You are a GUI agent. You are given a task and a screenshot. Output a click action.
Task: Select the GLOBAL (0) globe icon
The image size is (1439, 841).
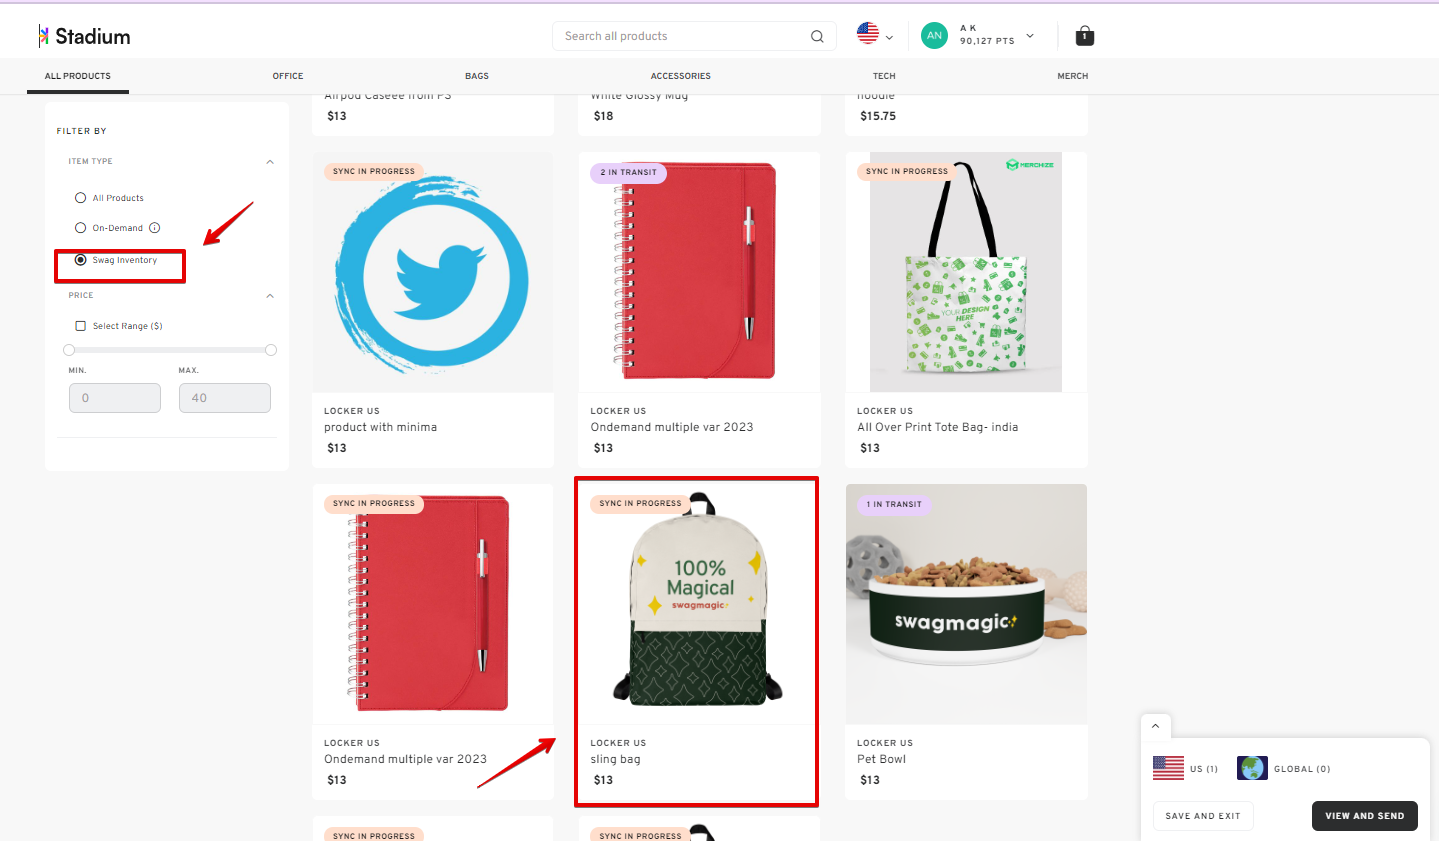(x=1251, y=767)
